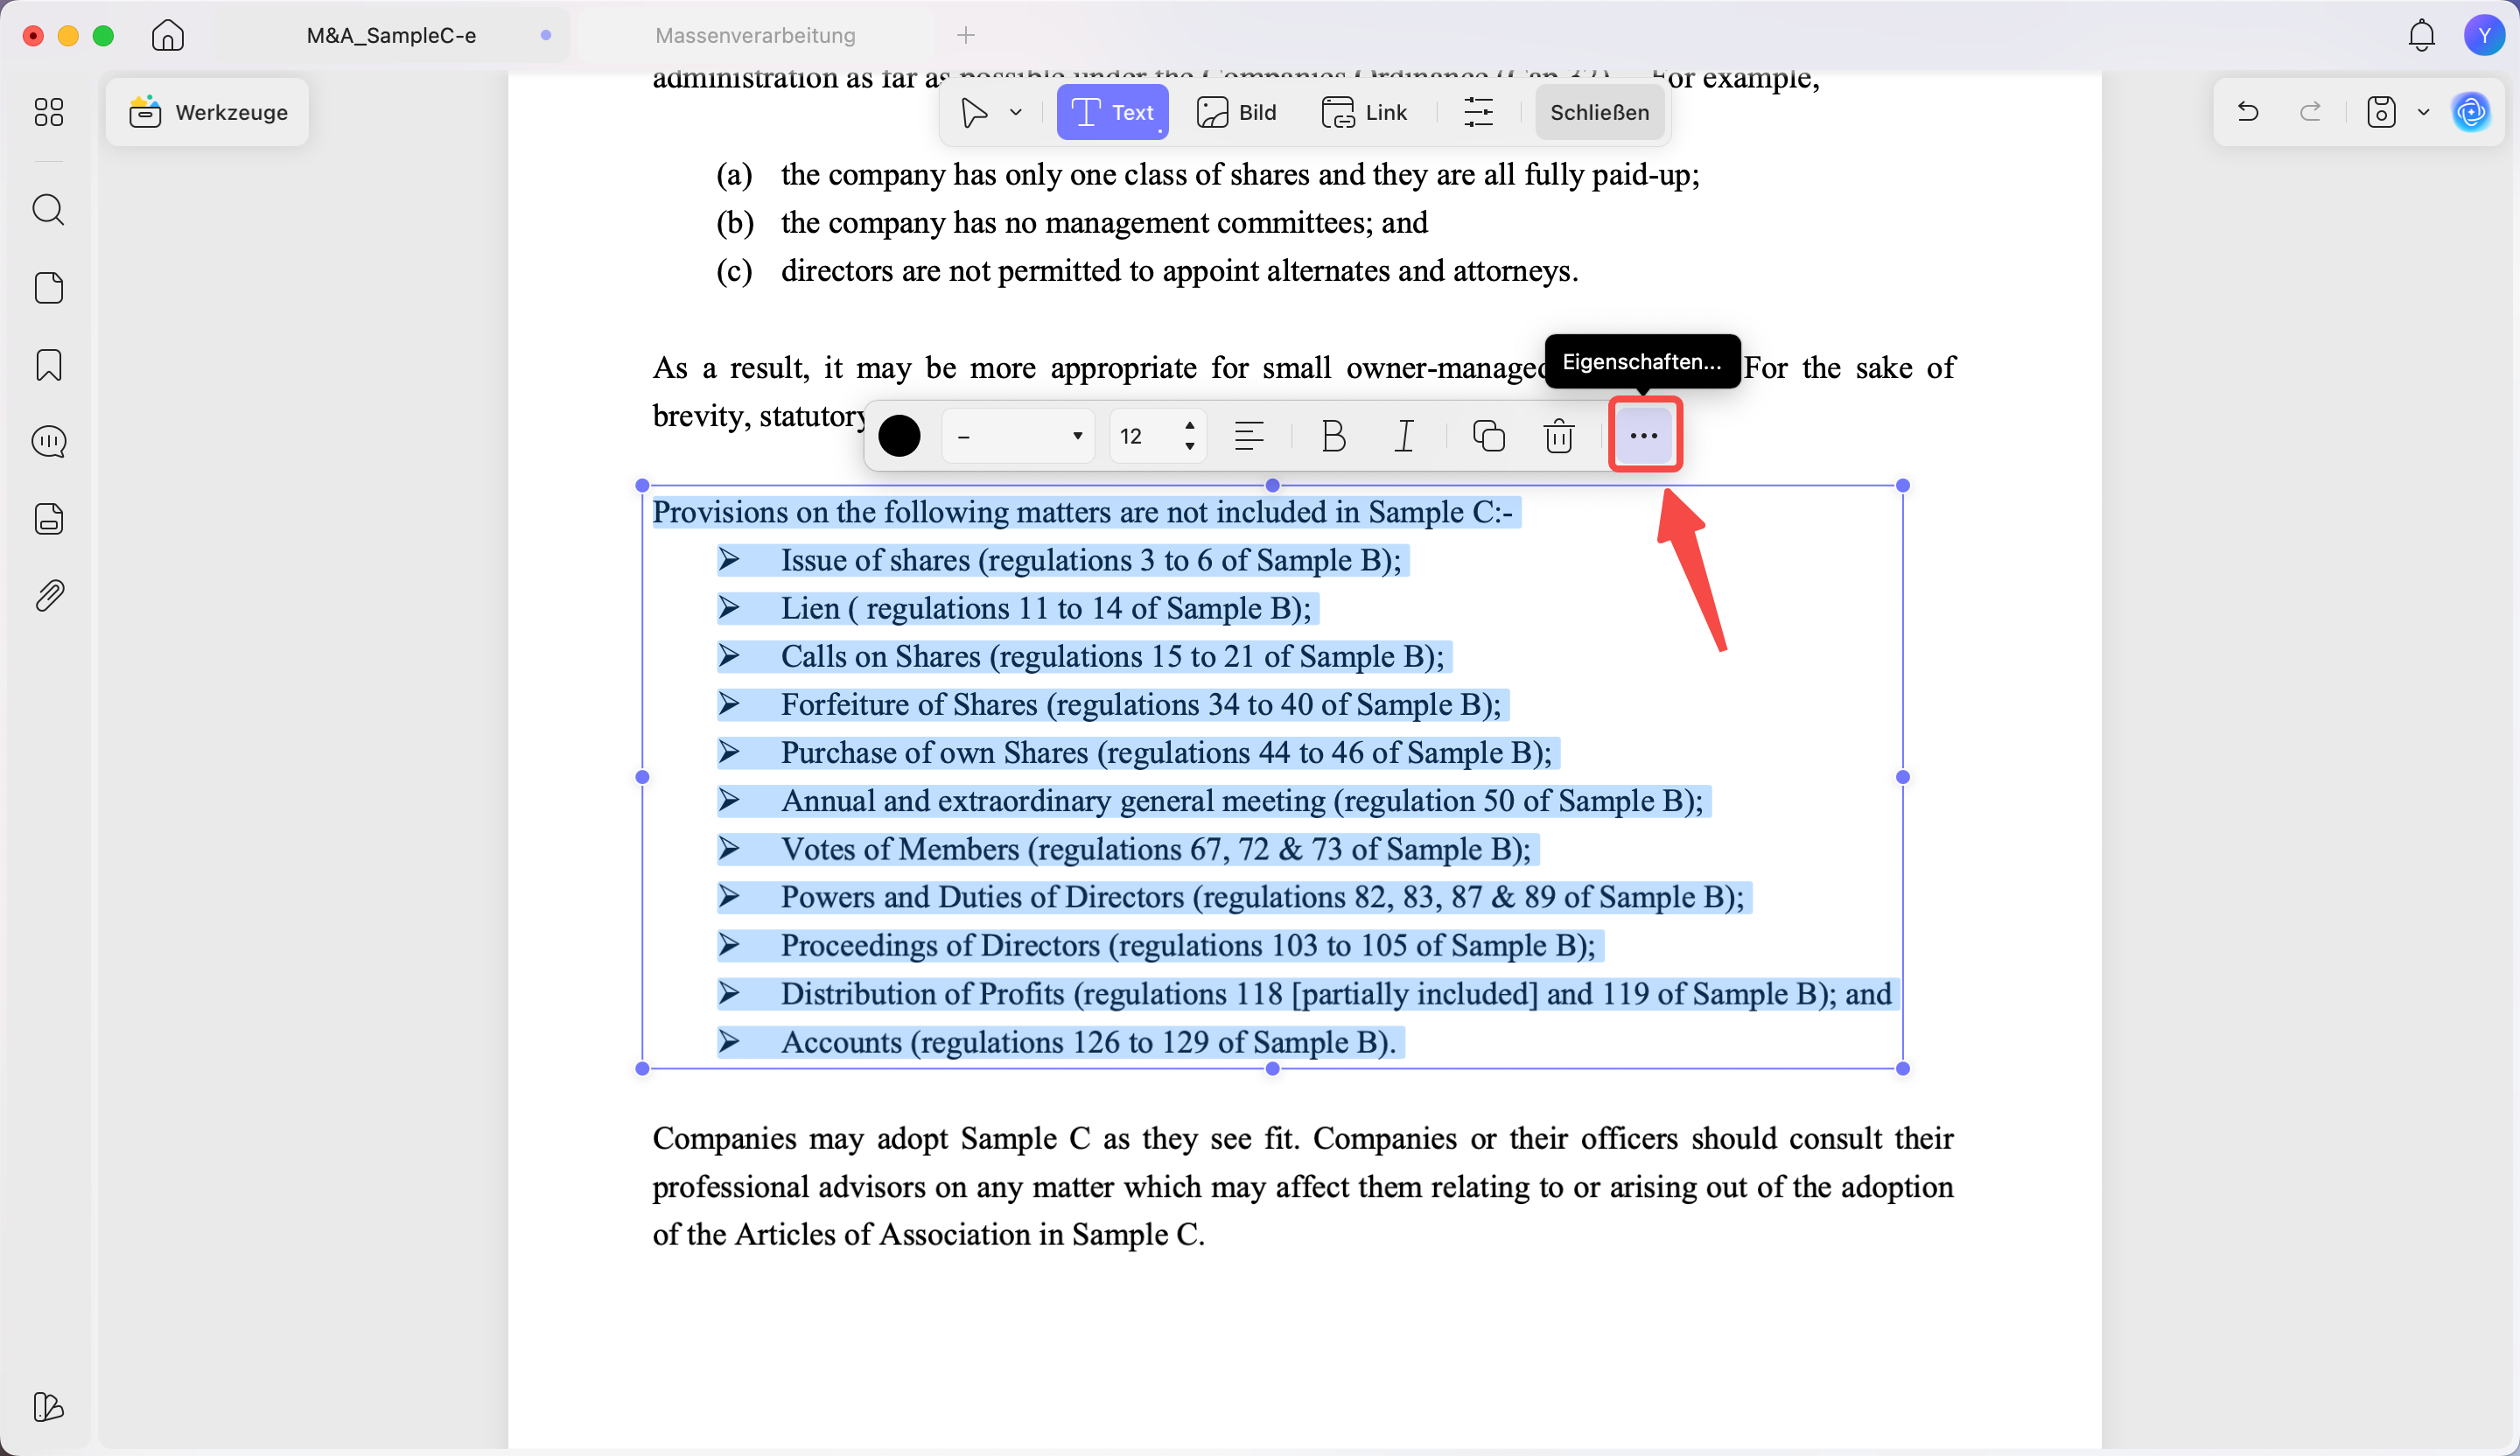Expand the cursor tool dropdown arrow
2520x1456 pixels.
click(x=1016, y=113)
